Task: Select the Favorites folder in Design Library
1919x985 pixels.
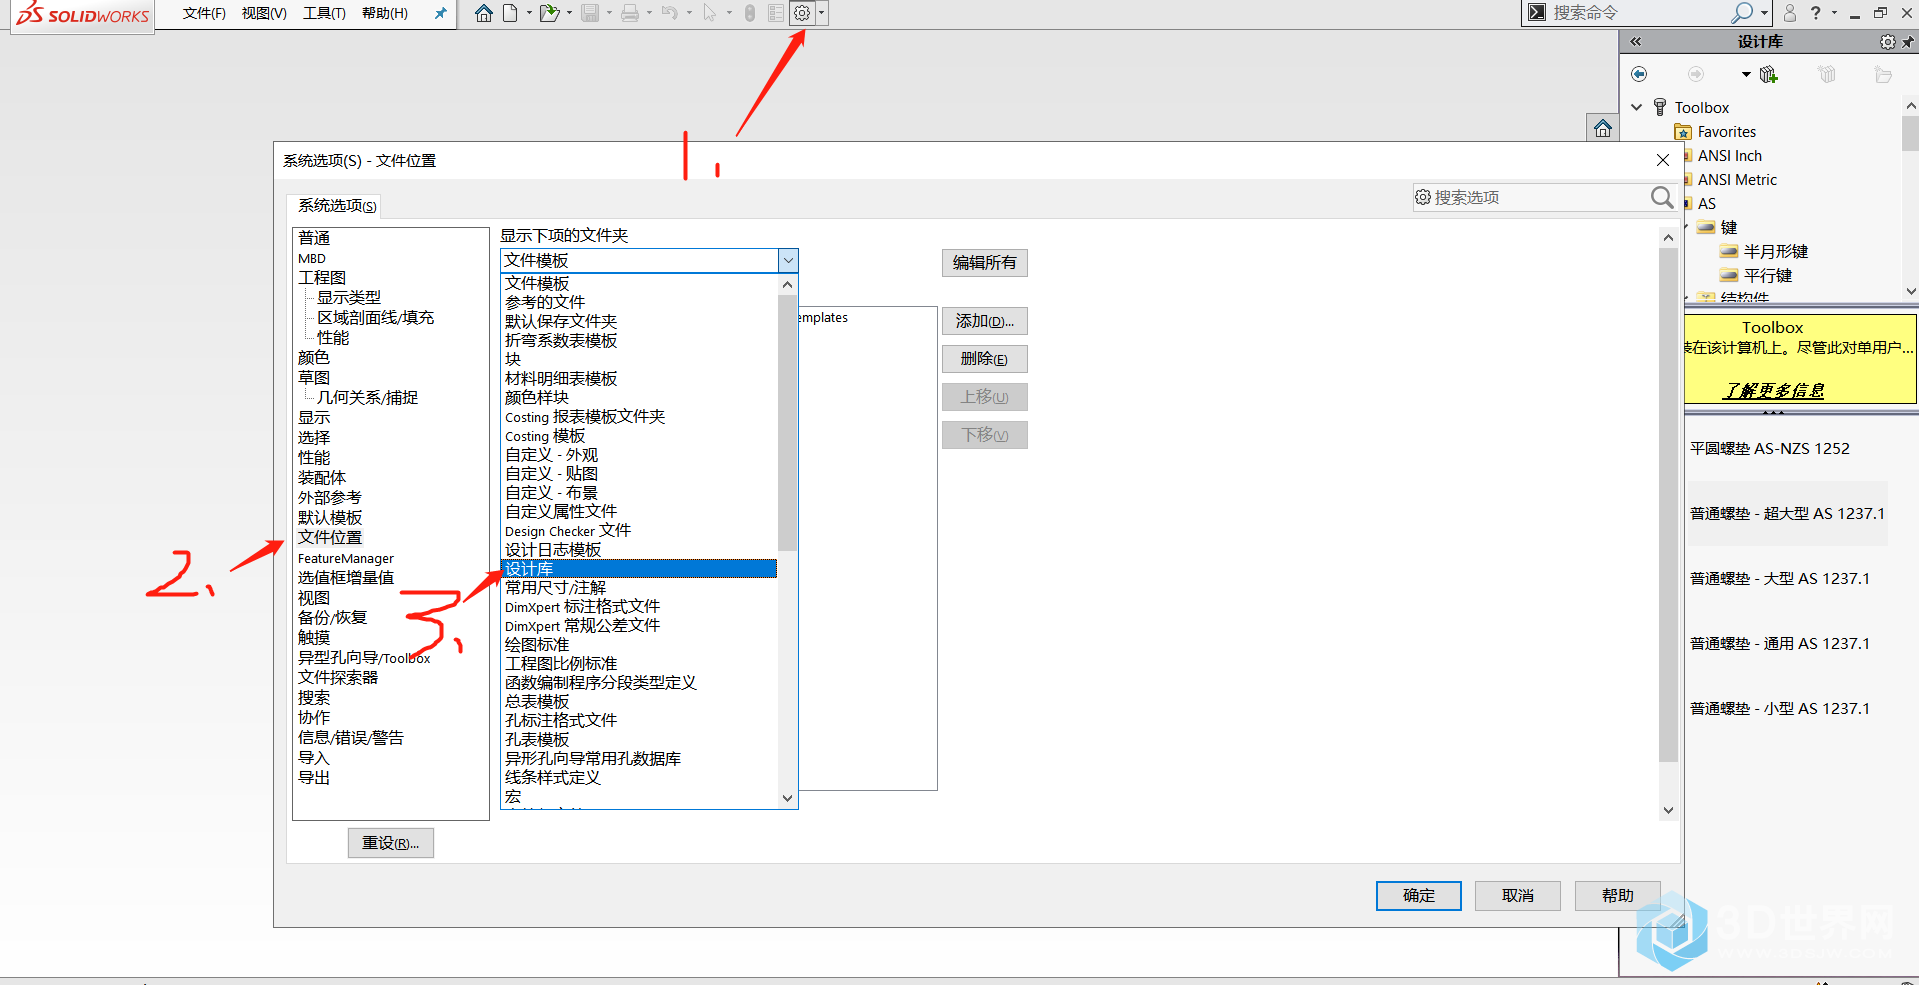Action: click(x=1726, y=132)
